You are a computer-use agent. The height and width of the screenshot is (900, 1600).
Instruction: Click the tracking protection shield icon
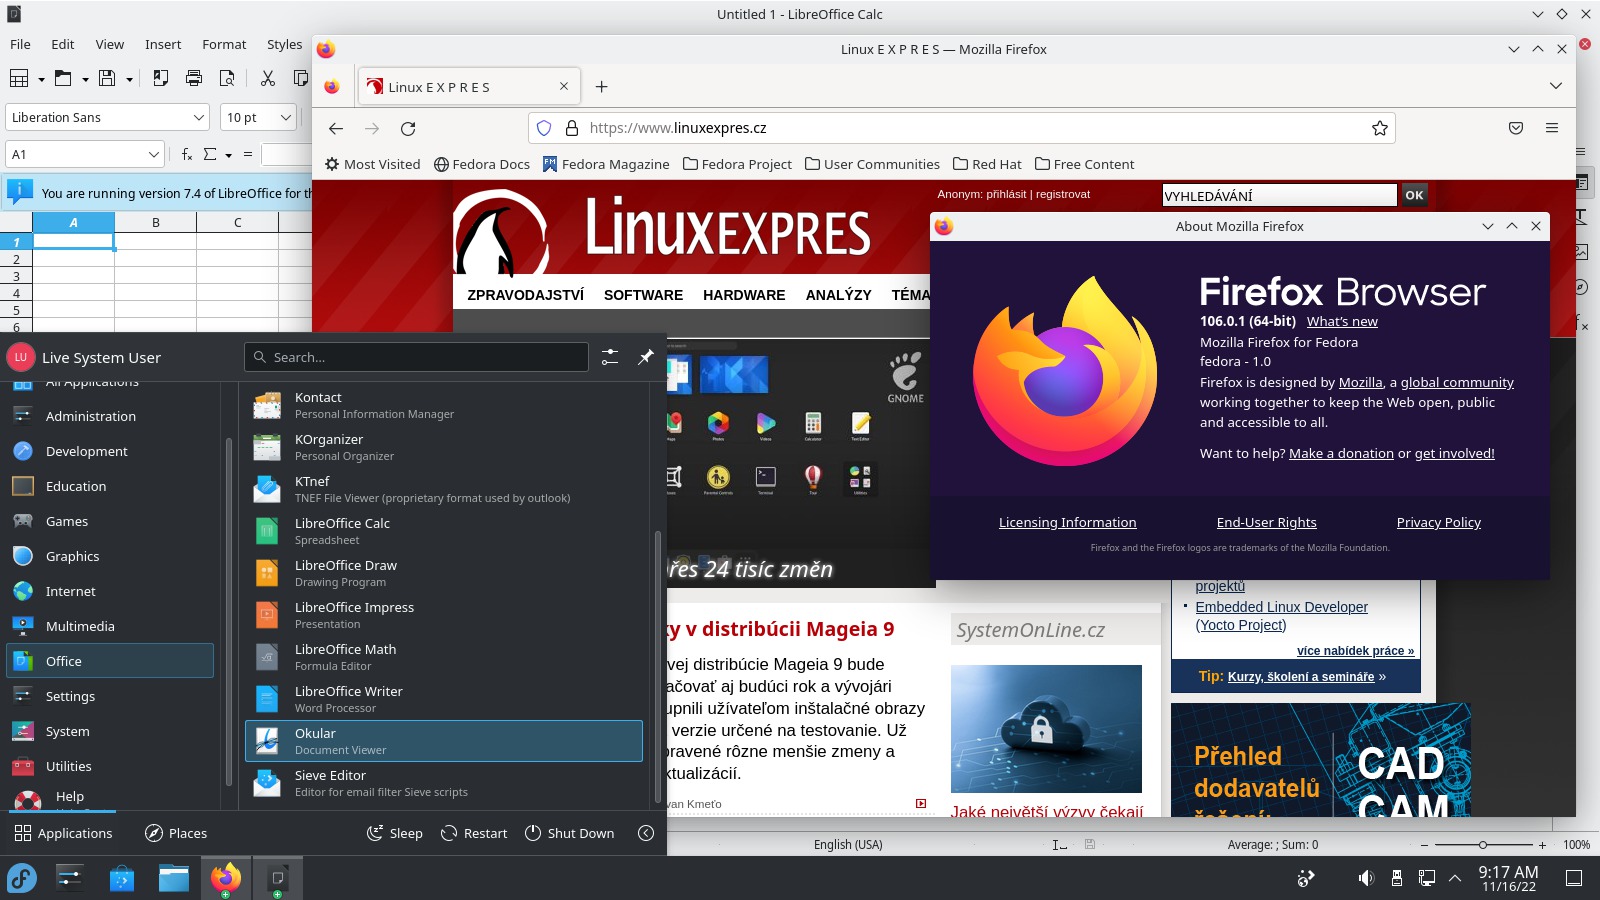point(544,128)
